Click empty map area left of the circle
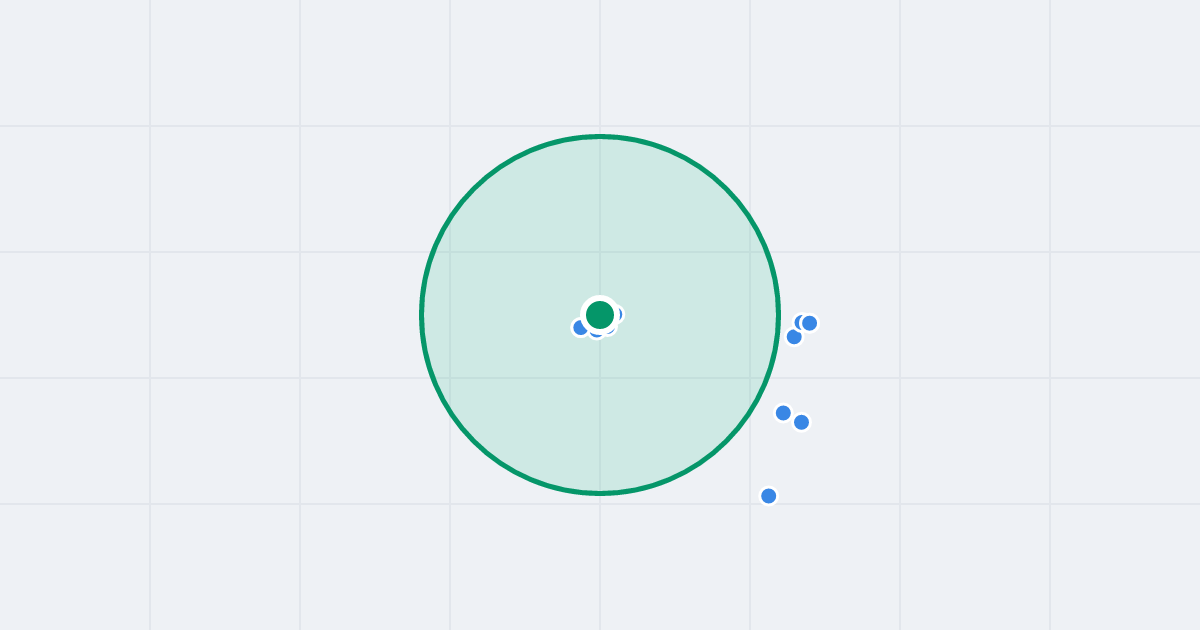The image size is (1200, 630). click(x=220, y=315)
